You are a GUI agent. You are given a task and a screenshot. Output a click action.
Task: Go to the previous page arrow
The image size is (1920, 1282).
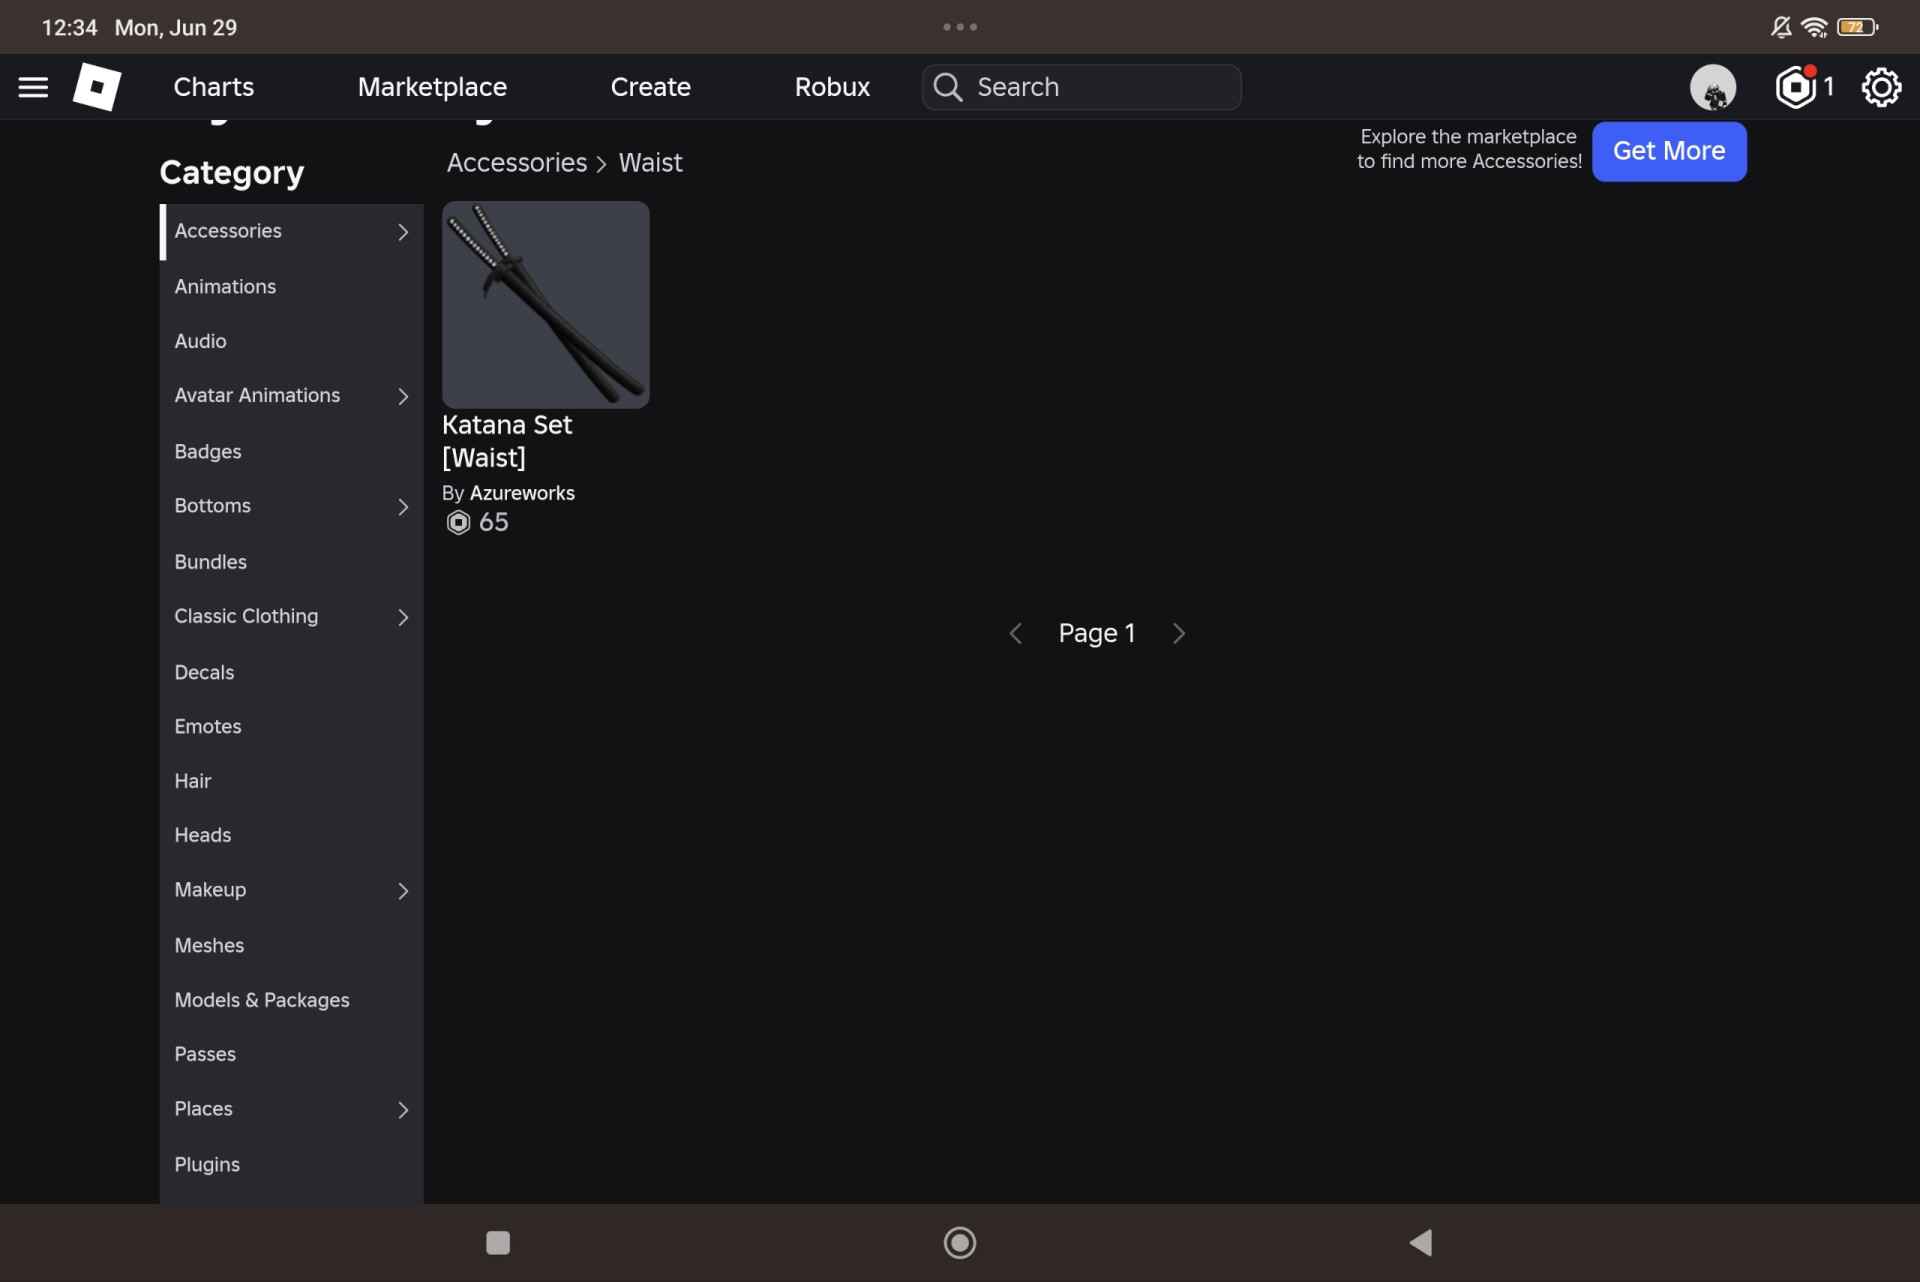pyautogui.click(x=1015, y=633)
